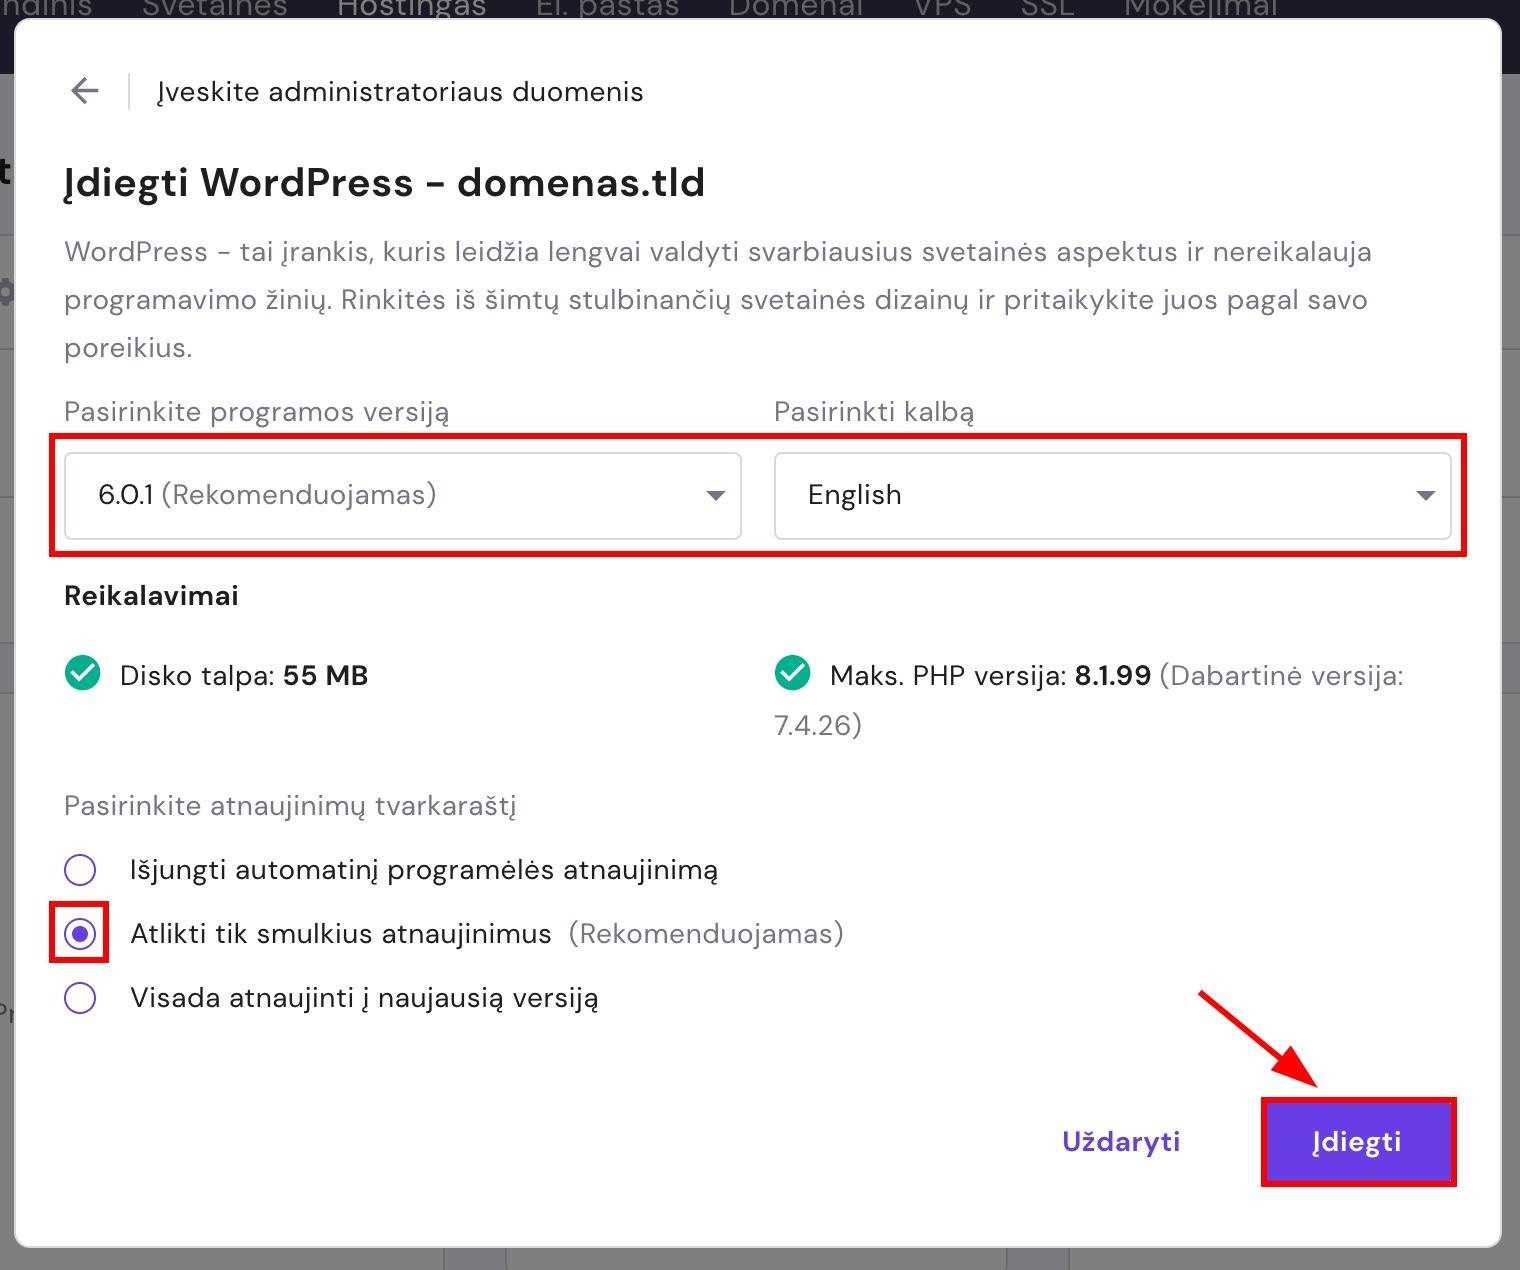The width and height of the screenshot is (1520, 1270).
Task: Choose Visada atnaujinti į naujausią versiją radio
Action: (80, 998)
